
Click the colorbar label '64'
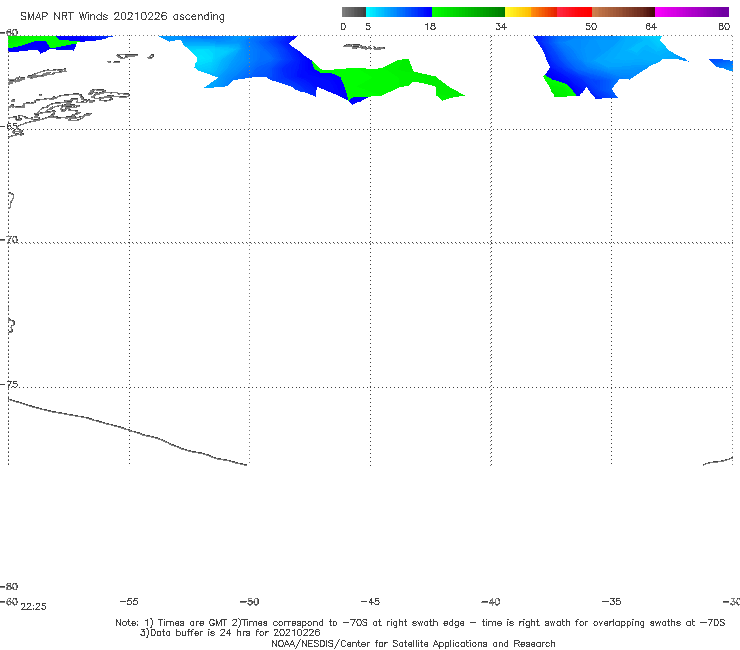pyautogui.click(x=651, y=27)
